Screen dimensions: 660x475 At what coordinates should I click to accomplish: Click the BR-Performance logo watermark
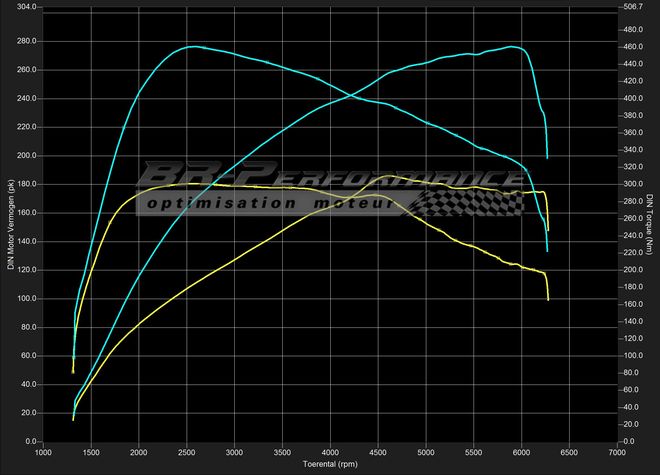pyautogui.click(x=330, y=175)
